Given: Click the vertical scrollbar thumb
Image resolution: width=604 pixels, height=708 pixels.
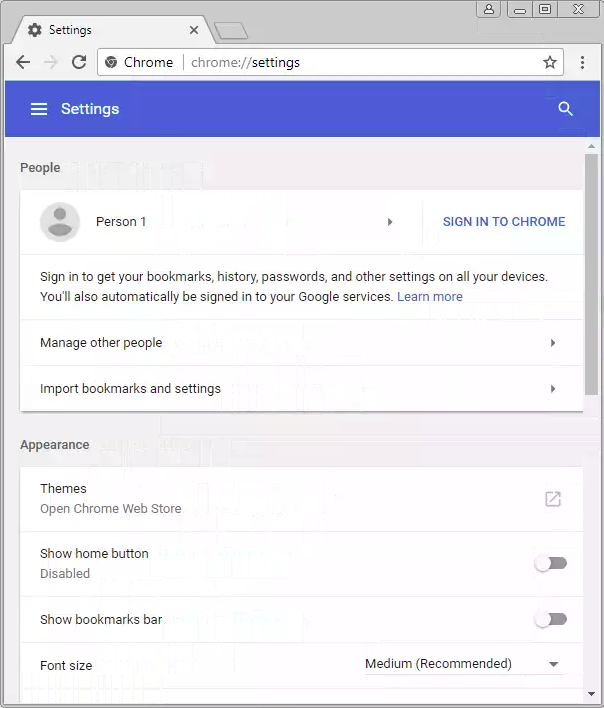Looking at the screenshot, I should (591, 275).
